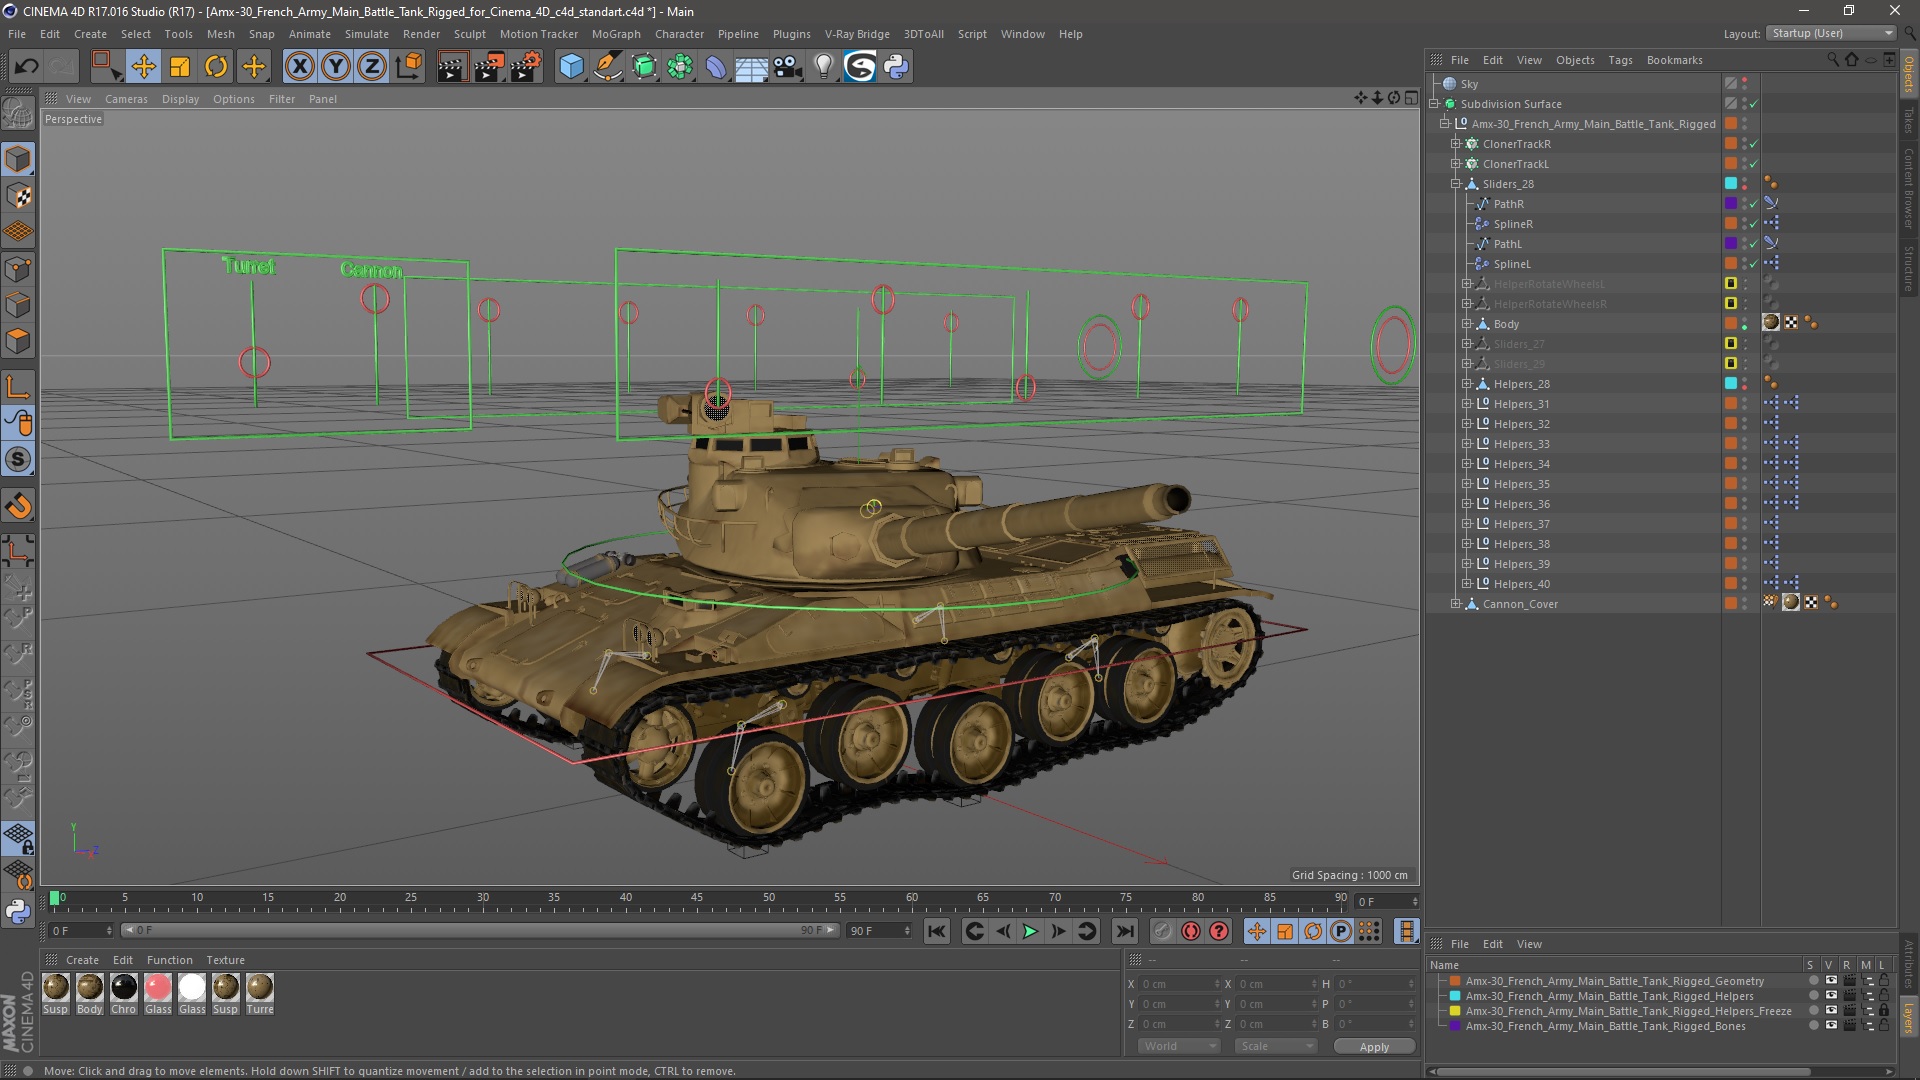This screenshot has height=1080, width=1920.
Task: Toggle Y axis lock
Action: click(x=336, y=67)
